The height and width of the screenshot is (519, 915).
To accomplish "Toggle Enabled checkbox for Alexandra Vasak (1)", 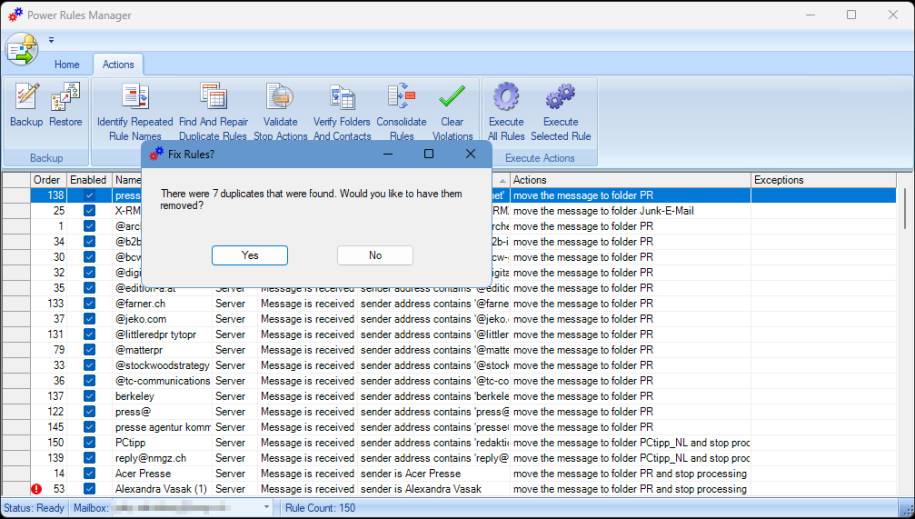I will click(x=89, y=489).
